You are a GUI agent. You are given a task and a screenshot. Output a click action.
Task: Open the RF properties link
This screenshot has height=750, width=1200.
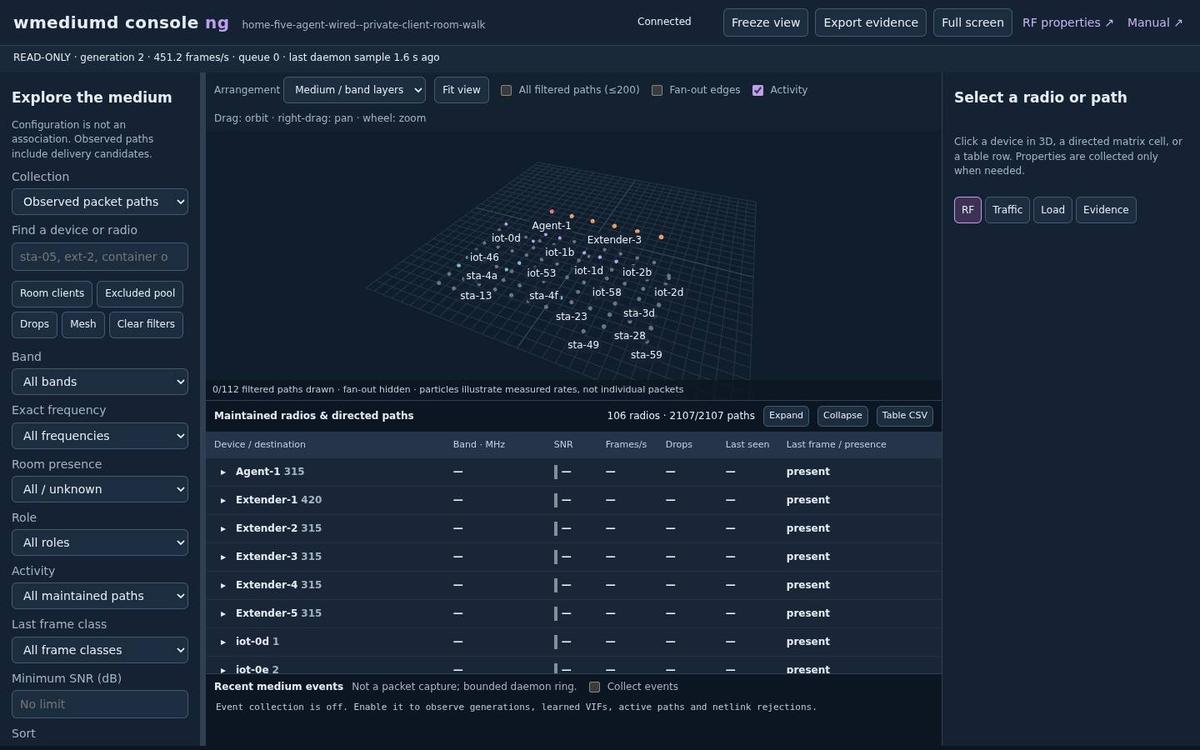(1067, 22)
